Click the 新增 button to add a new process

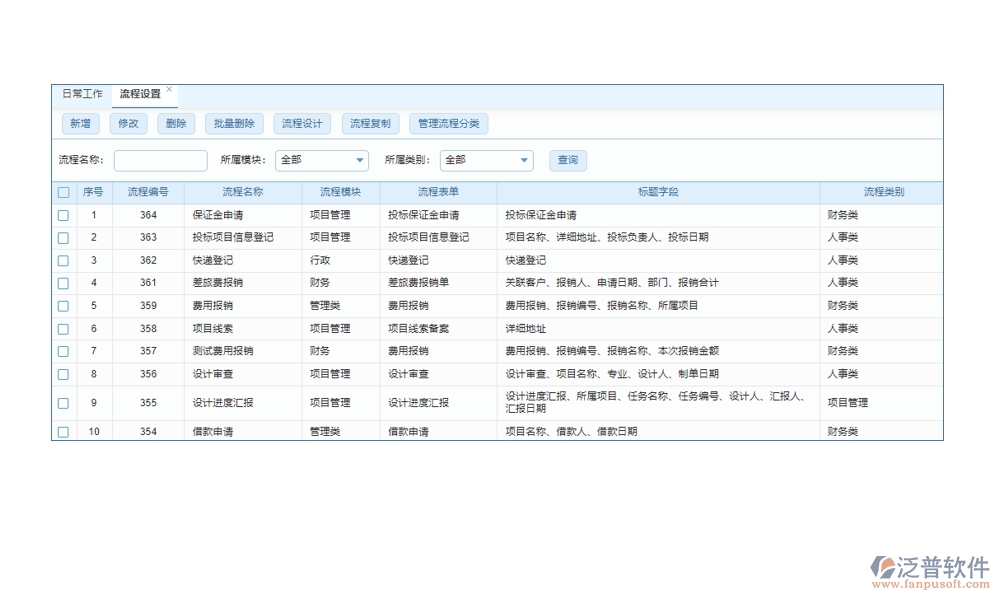coord(80,123)
